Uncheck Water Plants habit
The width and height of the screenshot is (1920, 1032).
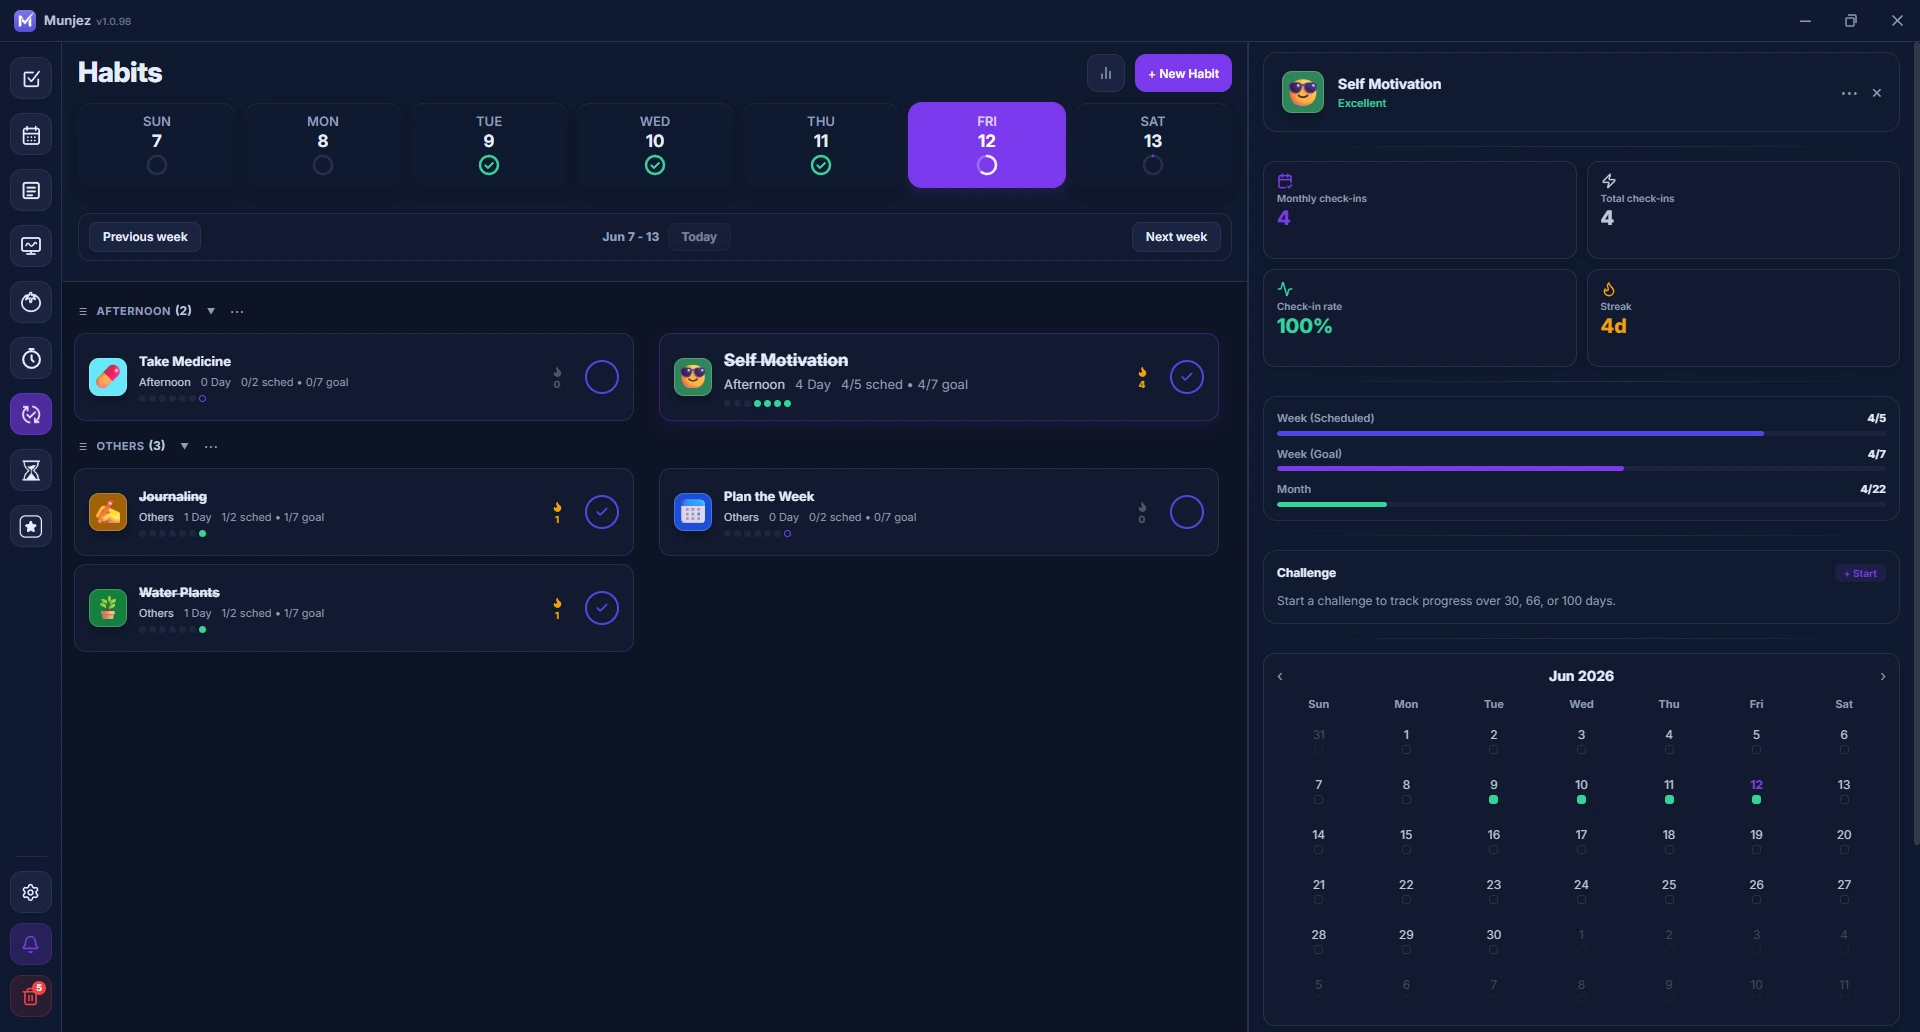click(602, 608)
